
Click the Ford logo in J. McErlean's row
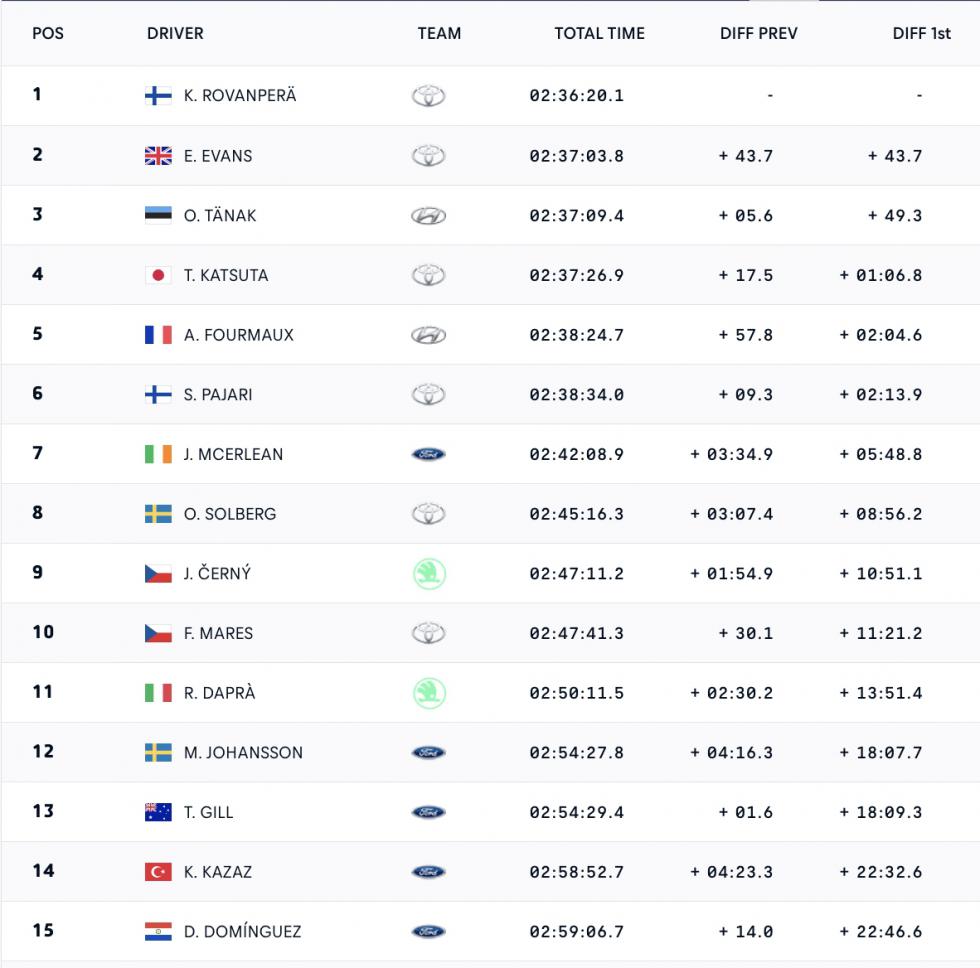pos(429,454)
